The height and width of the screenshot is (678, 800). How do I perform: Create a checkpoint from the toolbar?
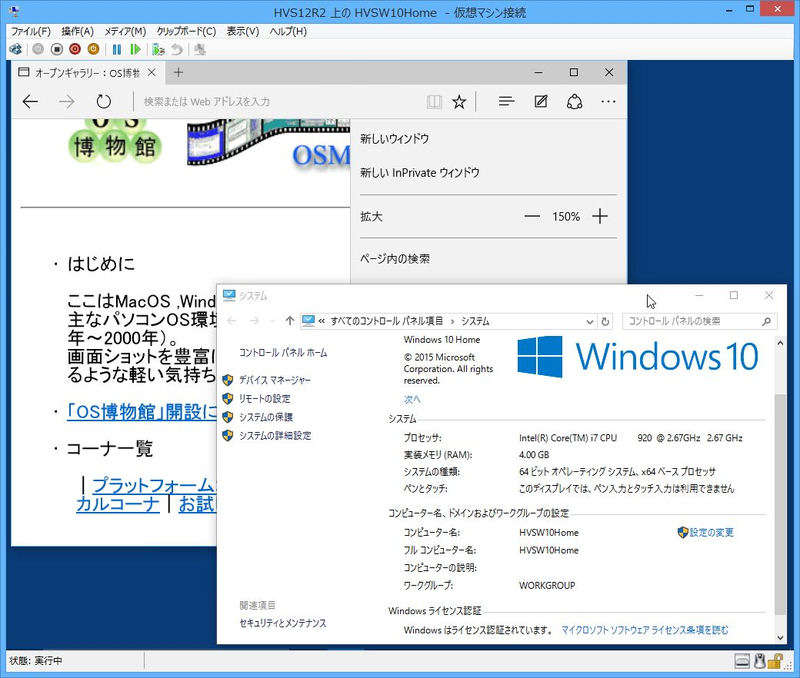click(x=158, y=49)
